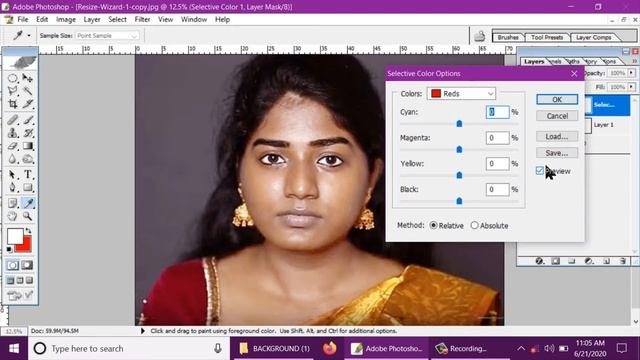Screen dimensions: 640x360
Task: Click new adjustment layer icon in Layers panel
Action: tap(589, 261)
